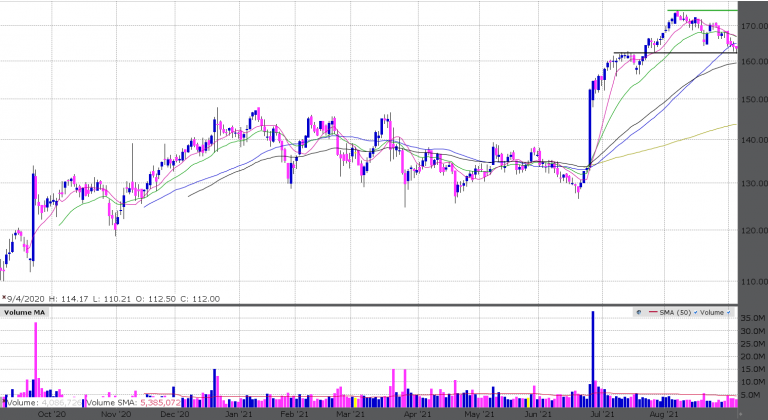Click the Apr '21 date axis label
Image resolution: width=768 pixels, height=420 pixels.
click(418, 413)
